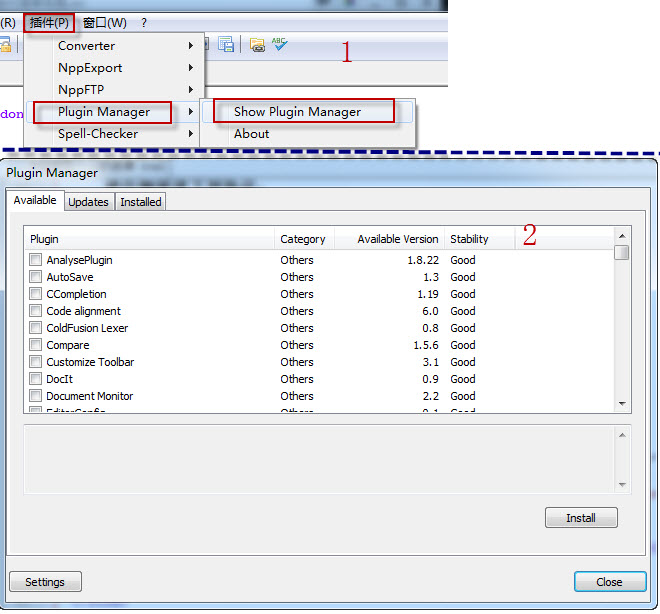Viewport: 660px width, 614px height.
Task: Switch to the Available tab
Action: point(35,200)
